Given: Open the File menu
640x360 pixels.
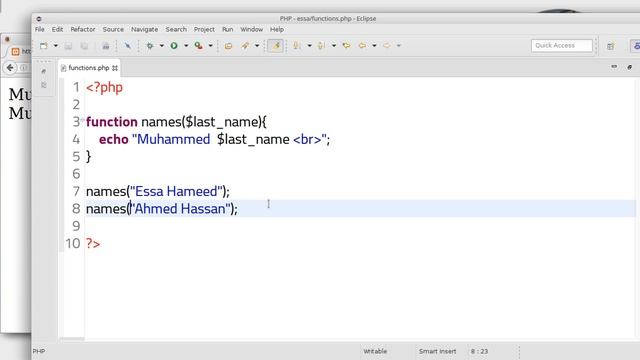Looking at the screenshot, I should pyautogui.click(x=40, y=29).
